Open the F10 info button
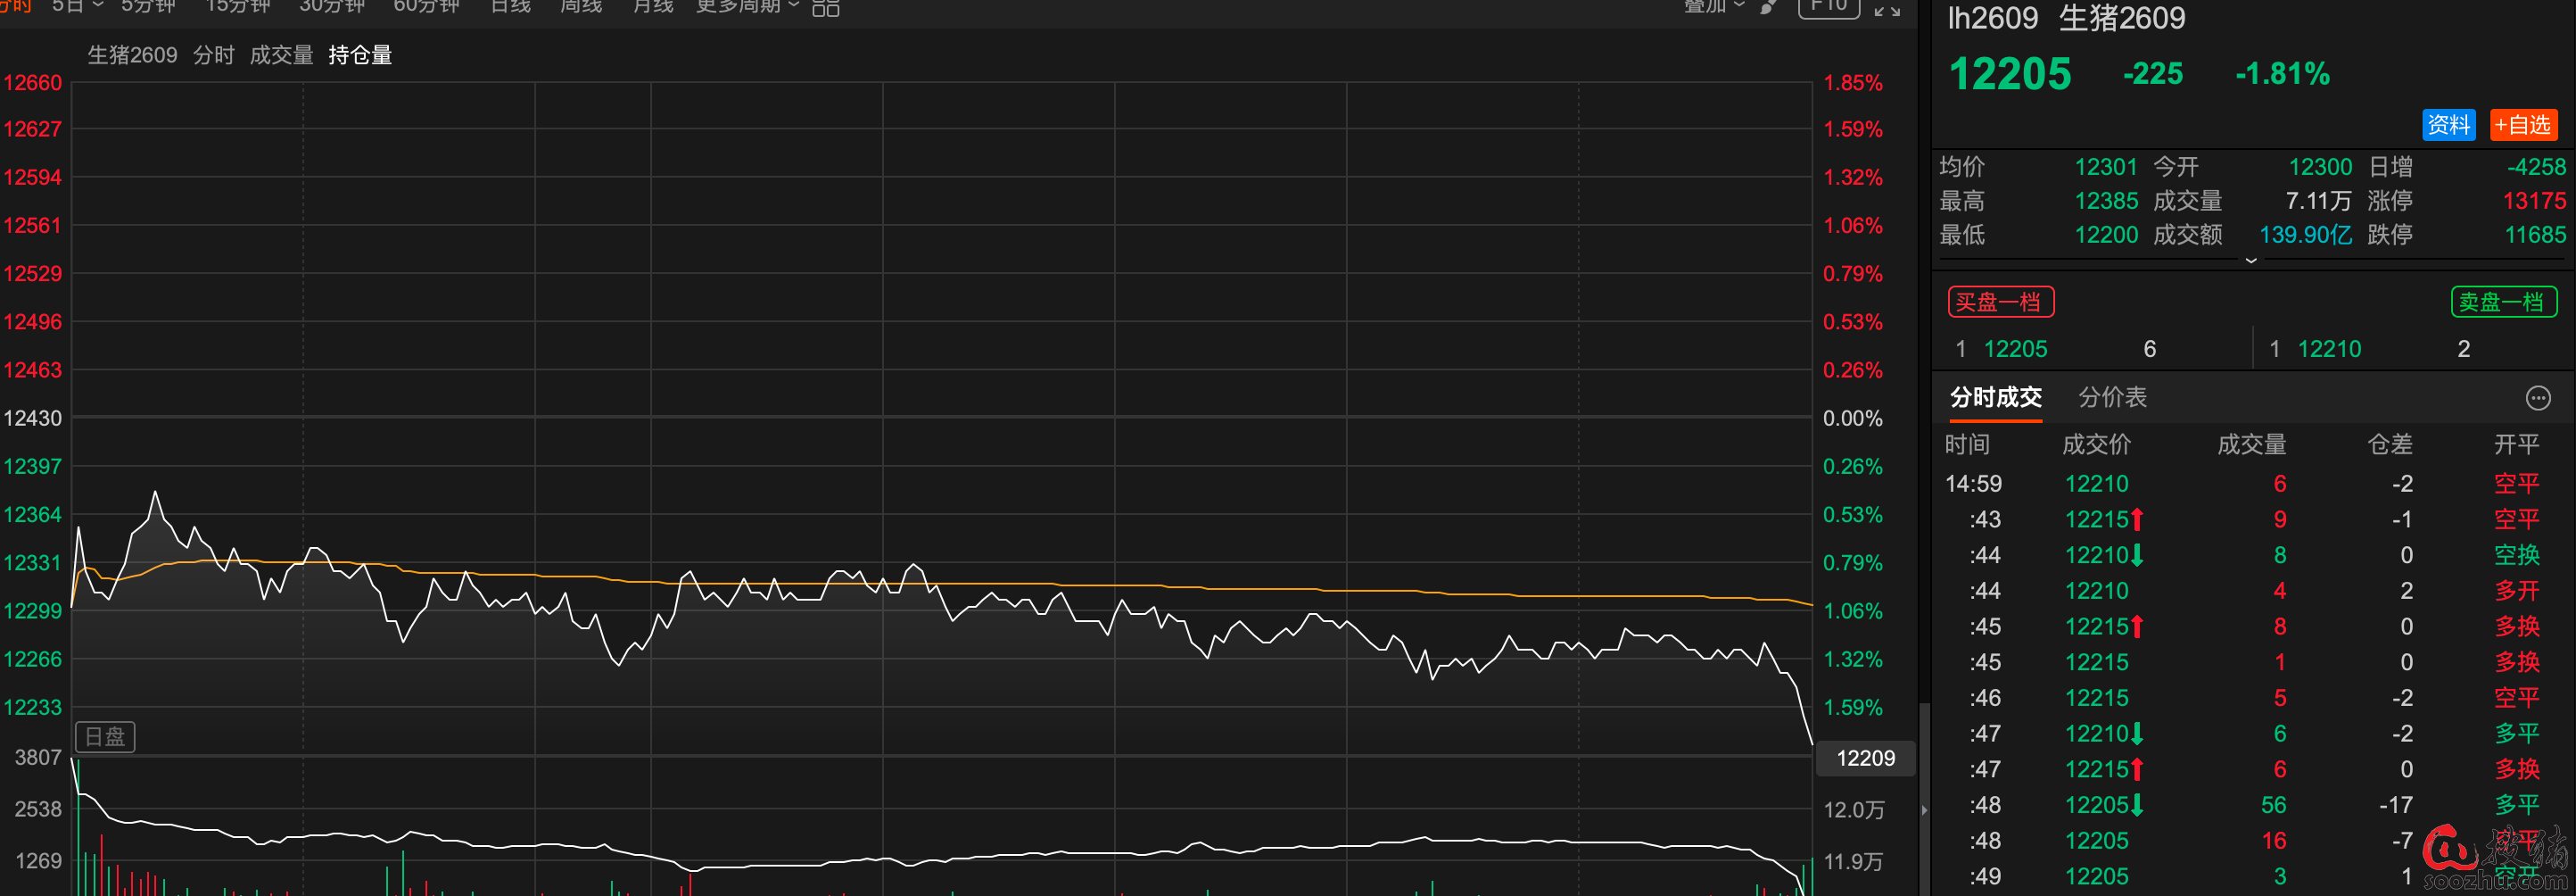 click(x=1828, y=7)
